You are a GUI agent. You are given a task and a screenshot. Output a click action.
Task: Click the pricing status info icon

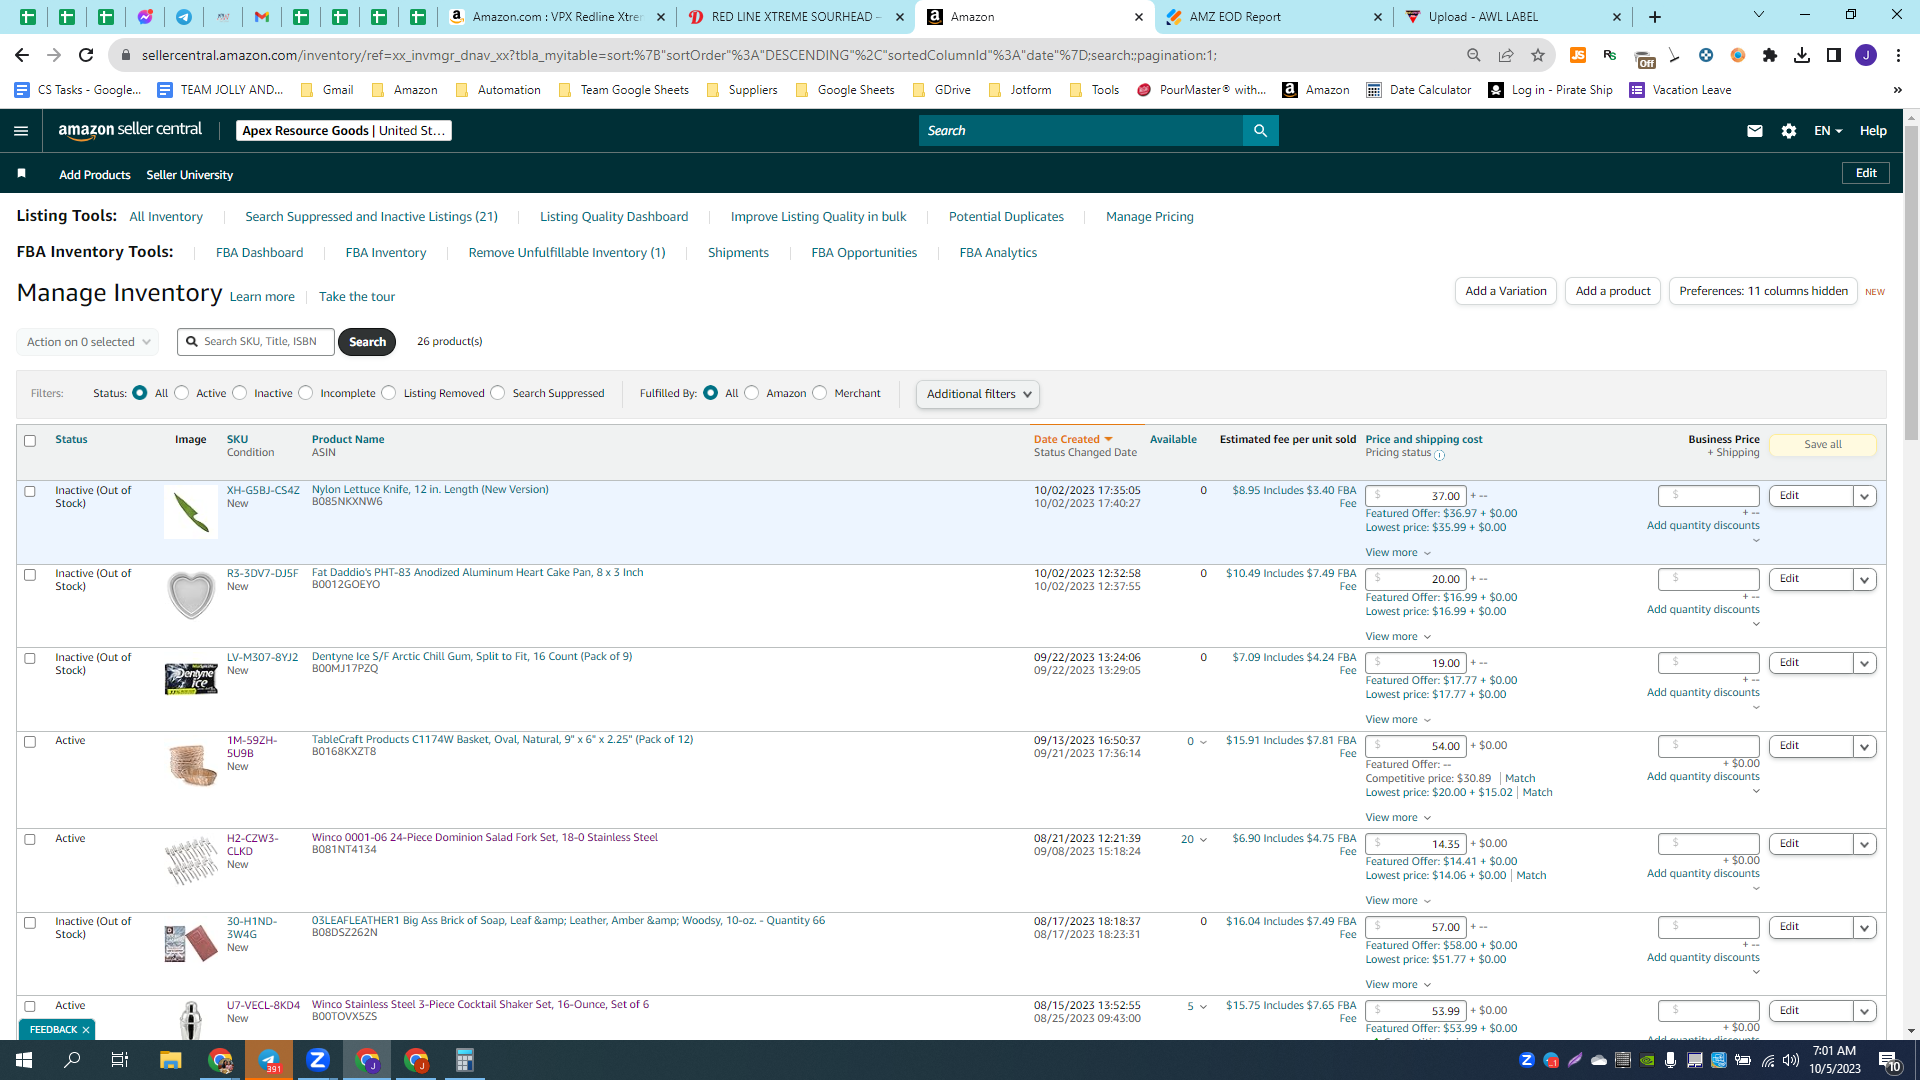tap(1440, 455)
